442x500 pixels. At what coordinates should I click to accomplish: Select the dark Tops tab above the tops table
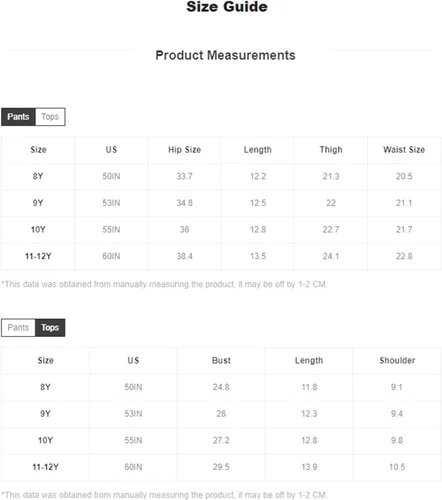click(x=50, y=328)
